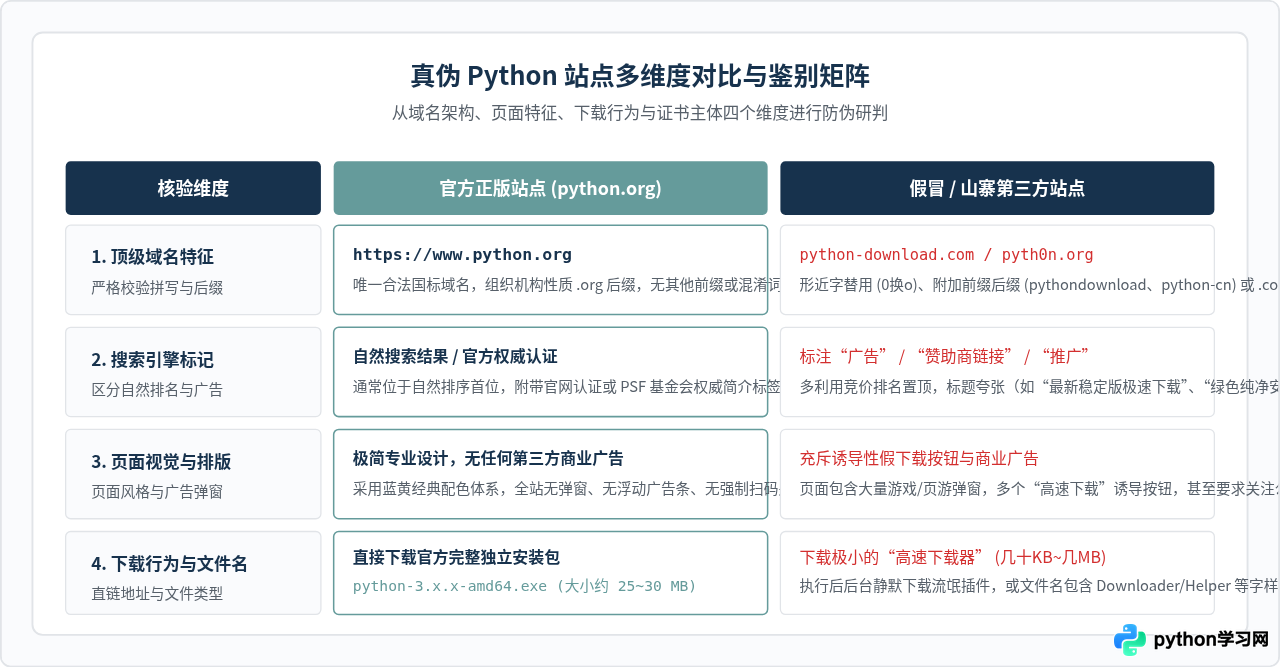Click the heading 极简专业设计,无任何第三方商业广告
The height and width of the screenshot is (668, 1280).
click(x=488, y=458)
